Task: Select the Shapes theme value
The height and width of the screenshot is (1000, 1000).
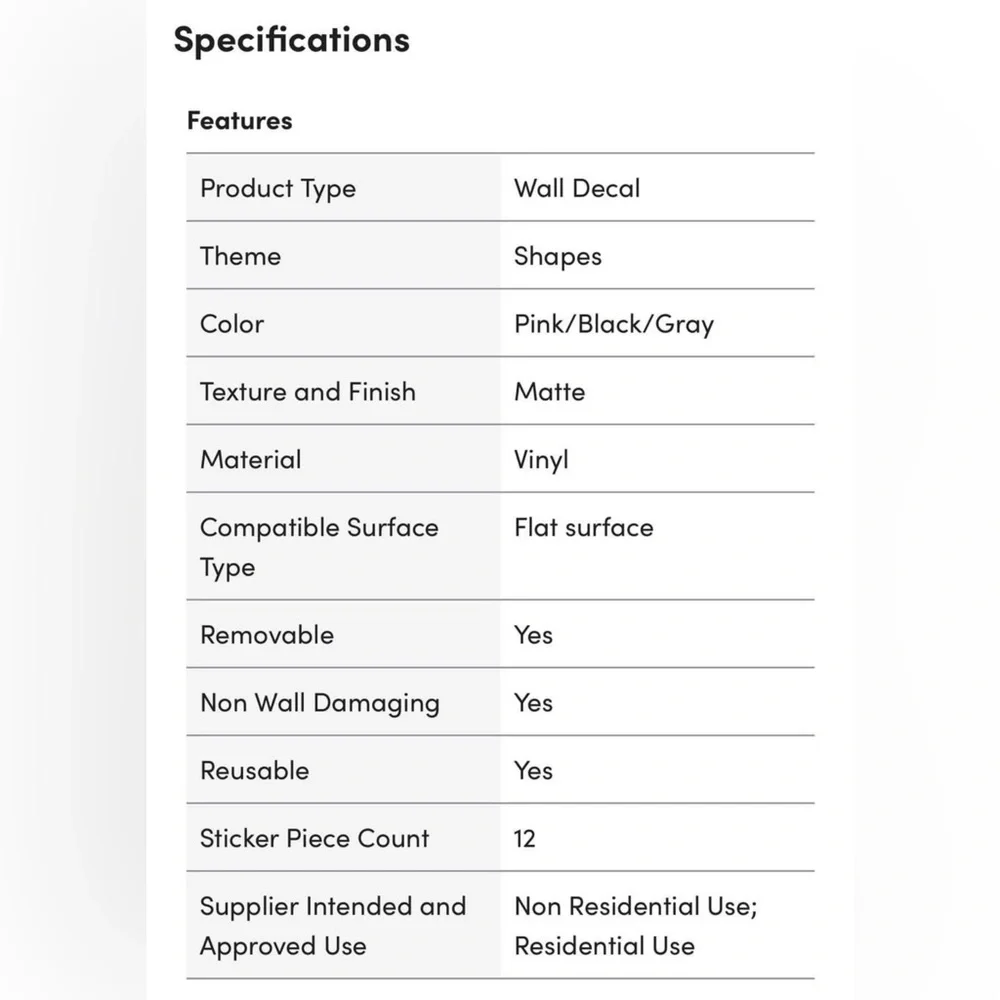Action: (558, 257)
